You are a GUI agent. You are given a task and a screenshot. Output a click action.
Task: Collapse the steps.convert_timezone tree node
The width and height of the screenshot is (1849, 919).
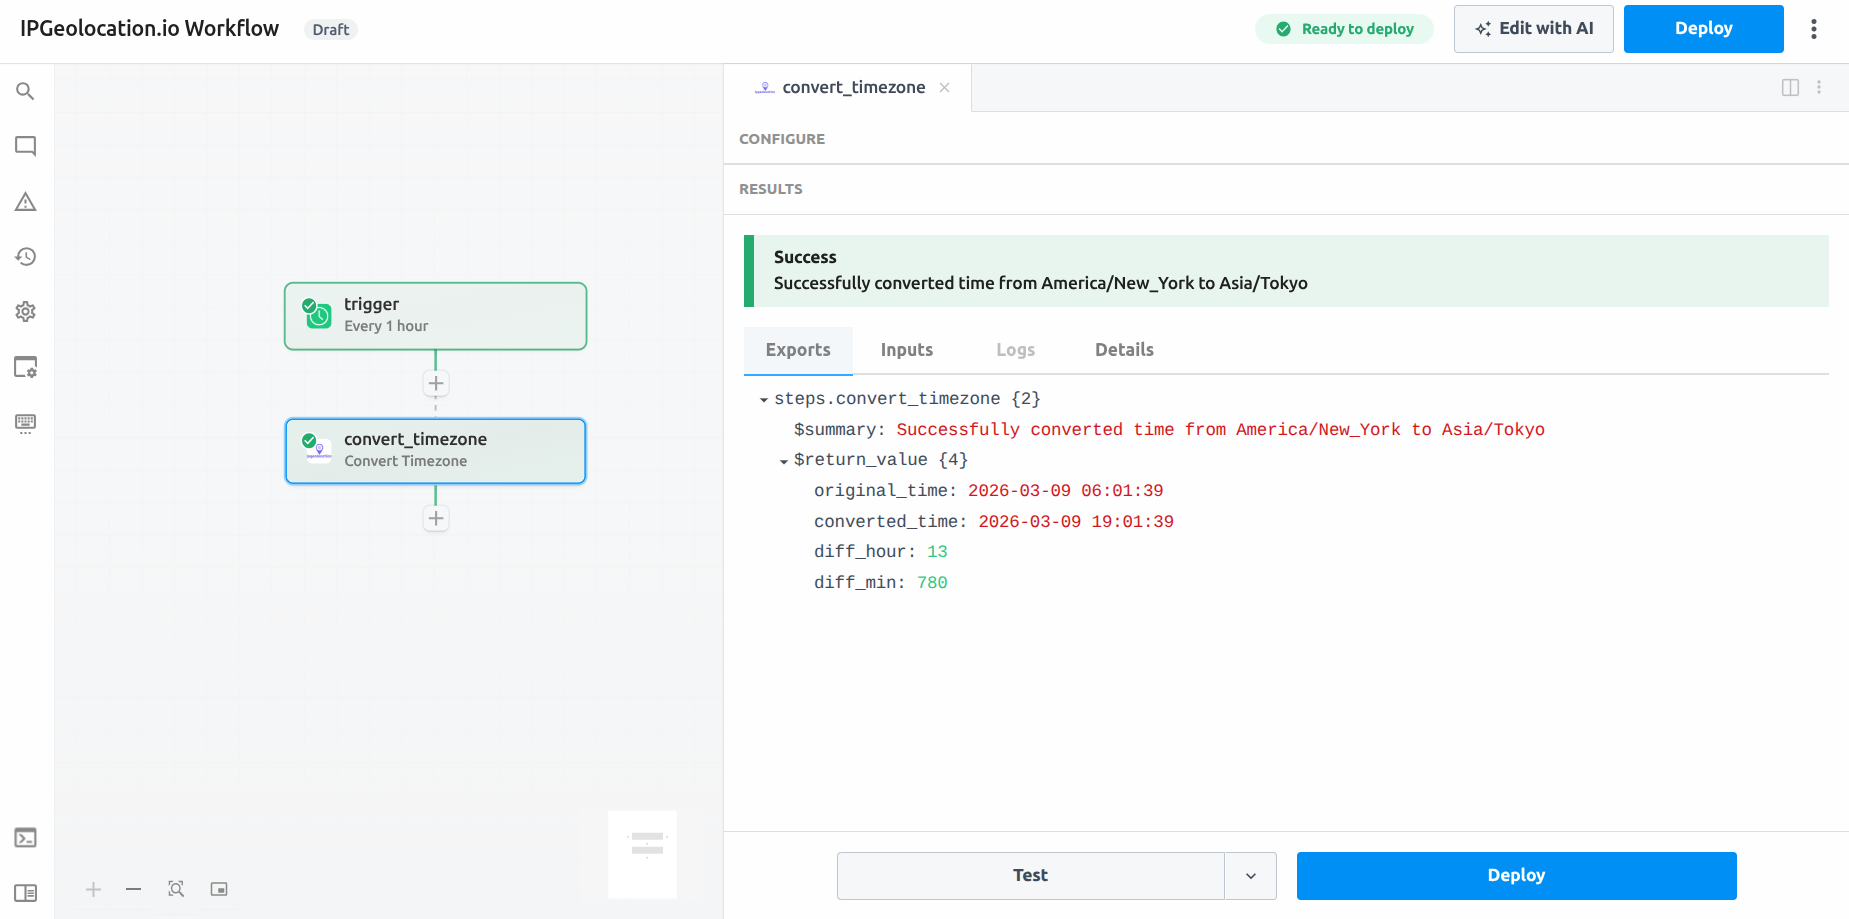764,400
